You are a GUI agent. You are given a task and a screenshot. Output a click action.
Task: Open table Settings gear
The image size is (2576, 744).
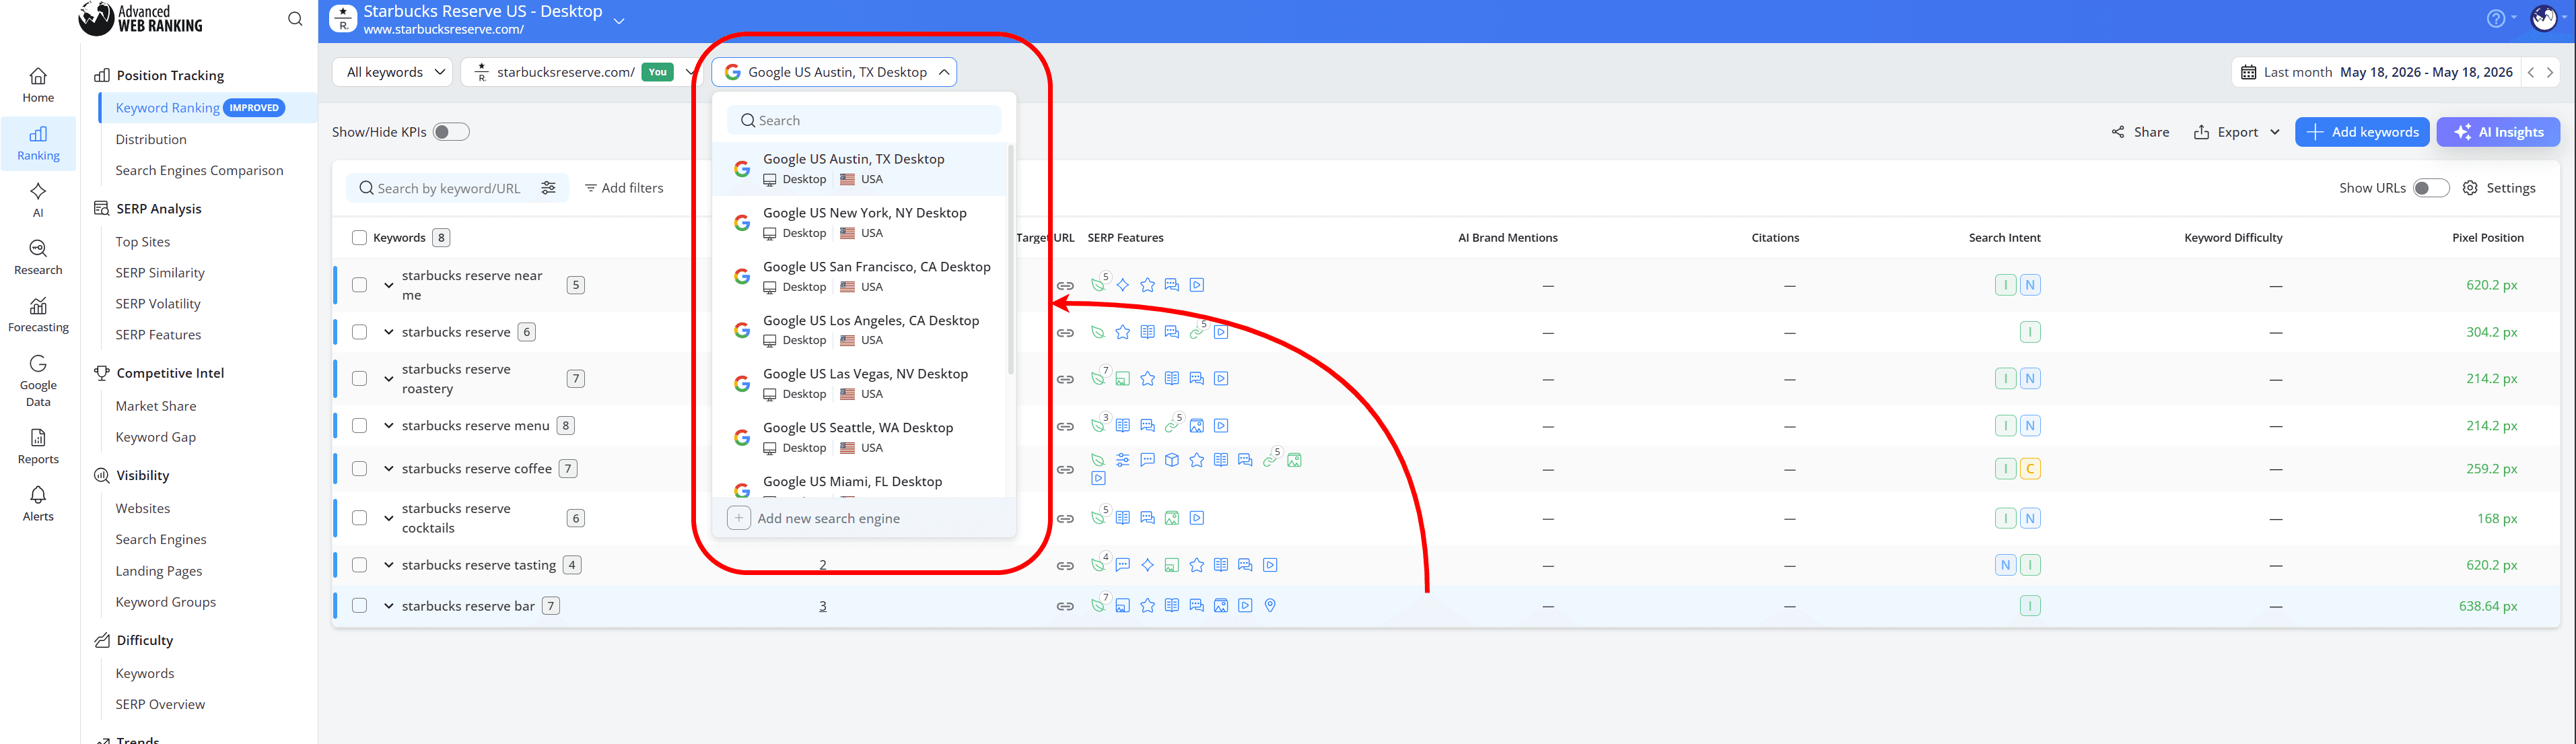pyautogui.click(x=2498, y=188)
